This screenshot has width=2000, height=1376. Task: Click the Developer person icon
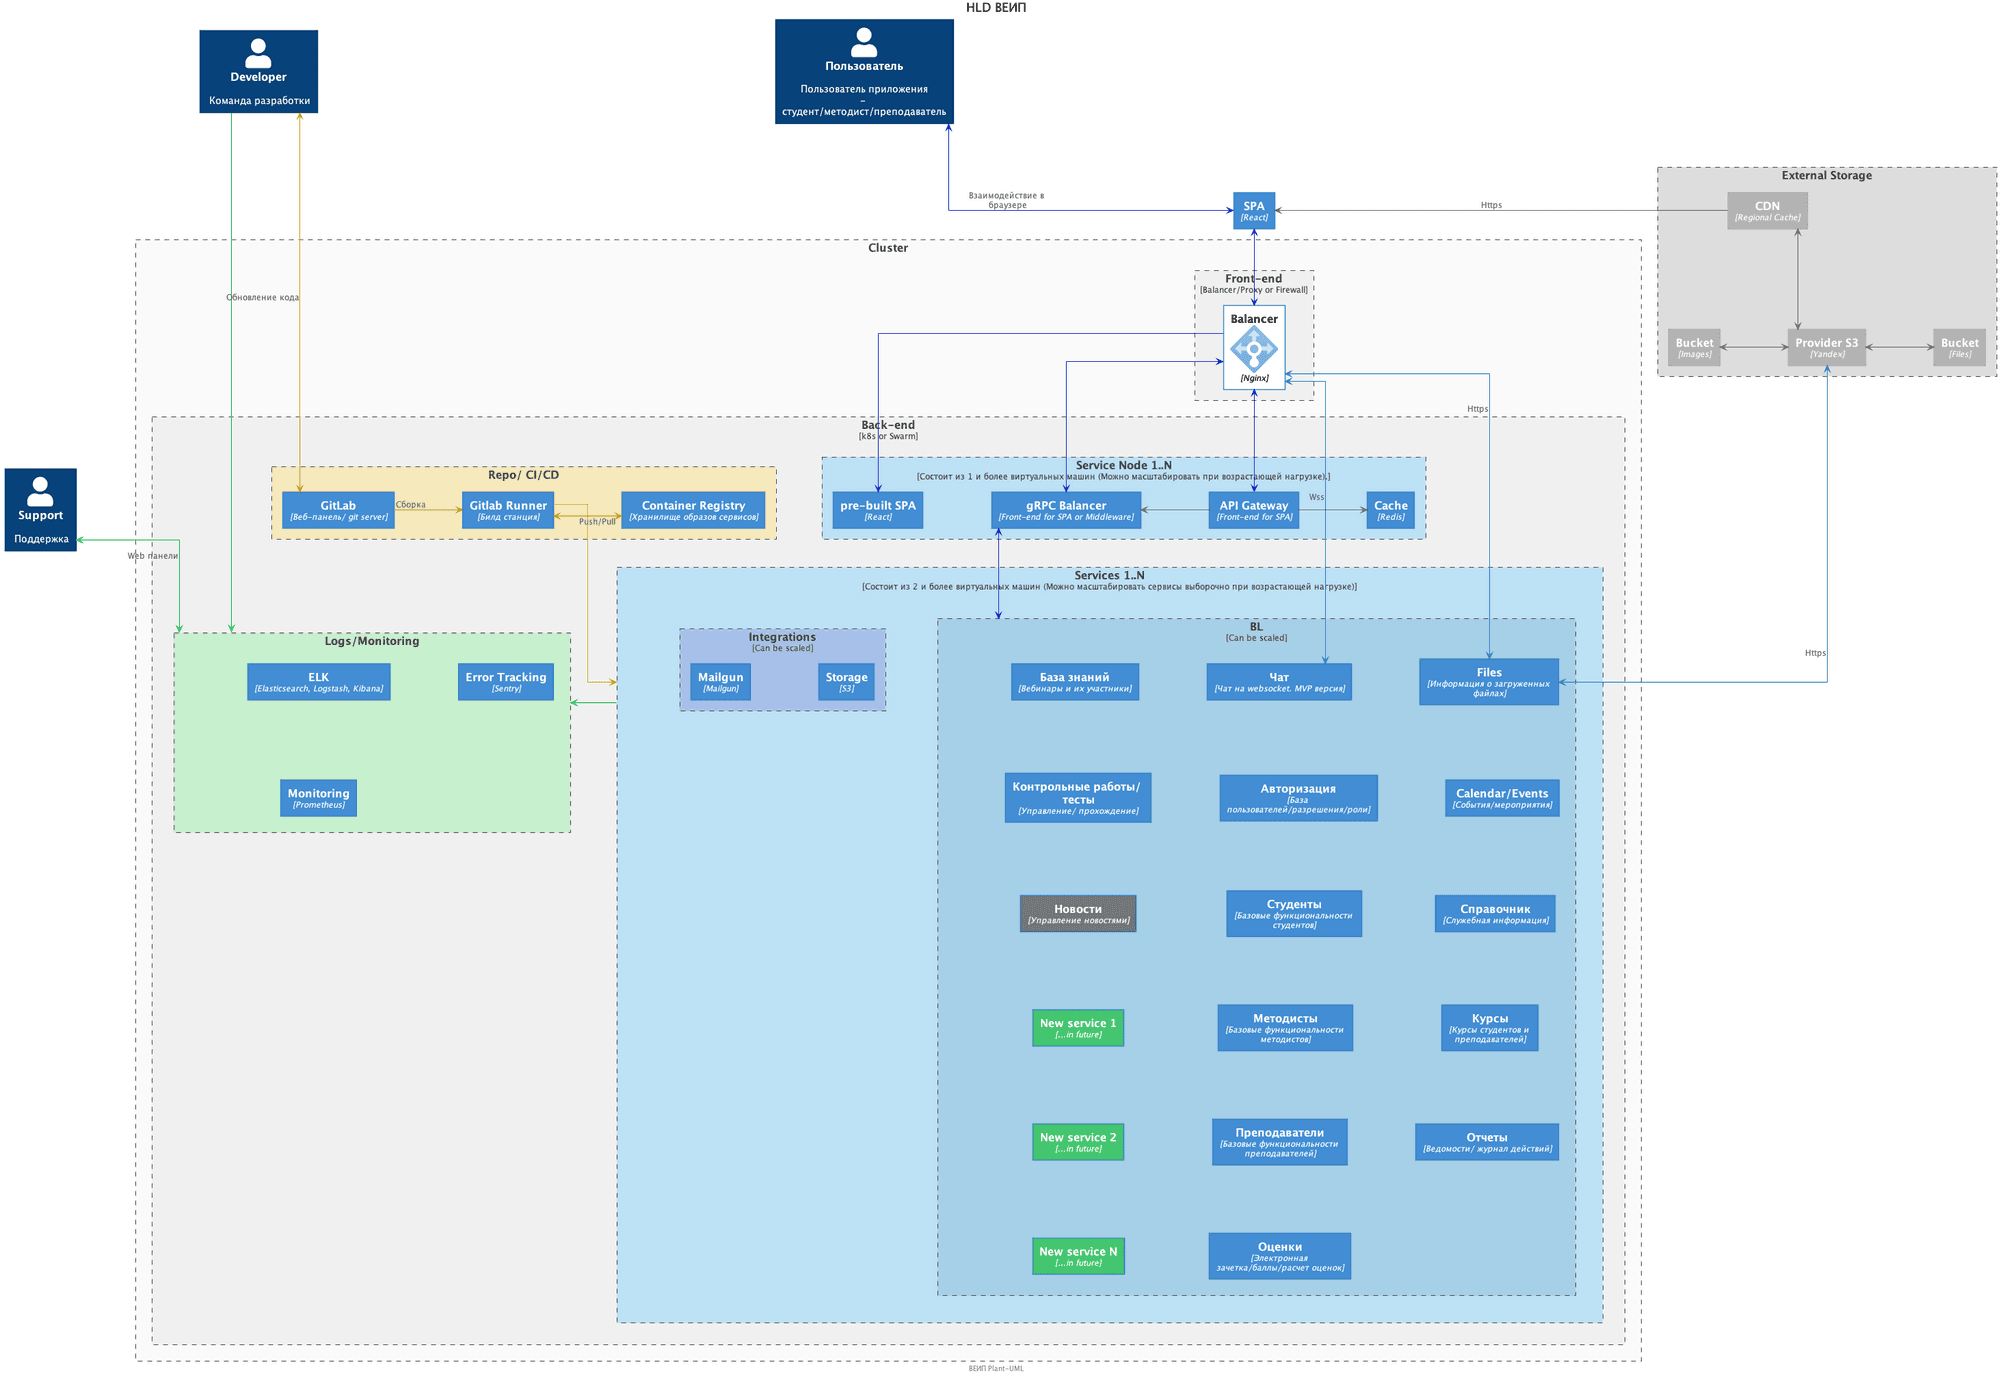tap(258, 52)
